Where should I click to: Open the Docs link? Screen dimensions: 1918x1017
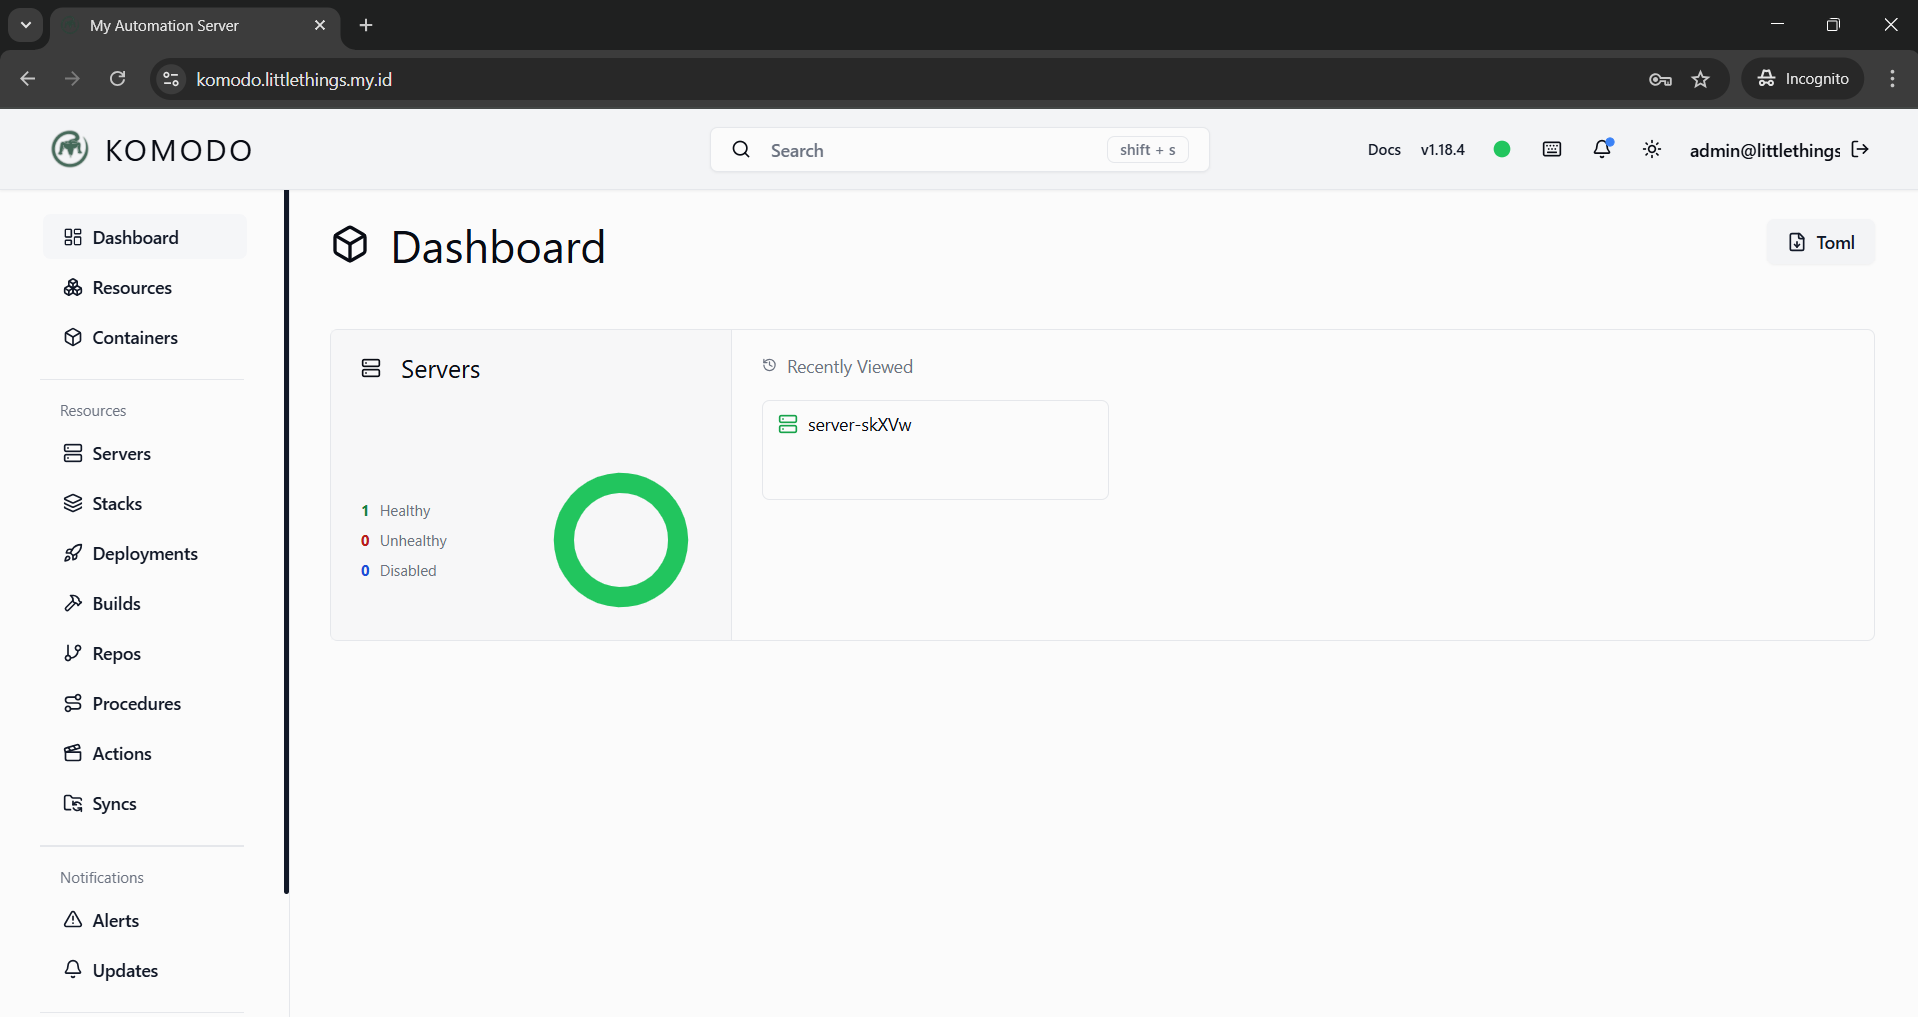pyautogui.click(x=1384, y=149)
